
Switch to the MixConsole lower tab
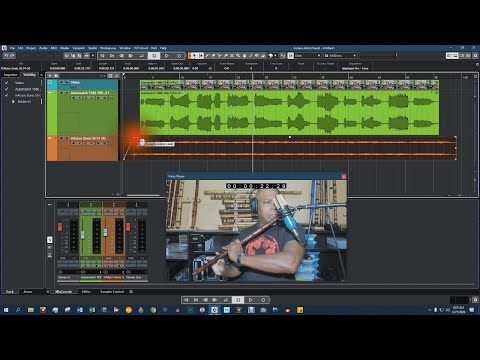(63, 292)
